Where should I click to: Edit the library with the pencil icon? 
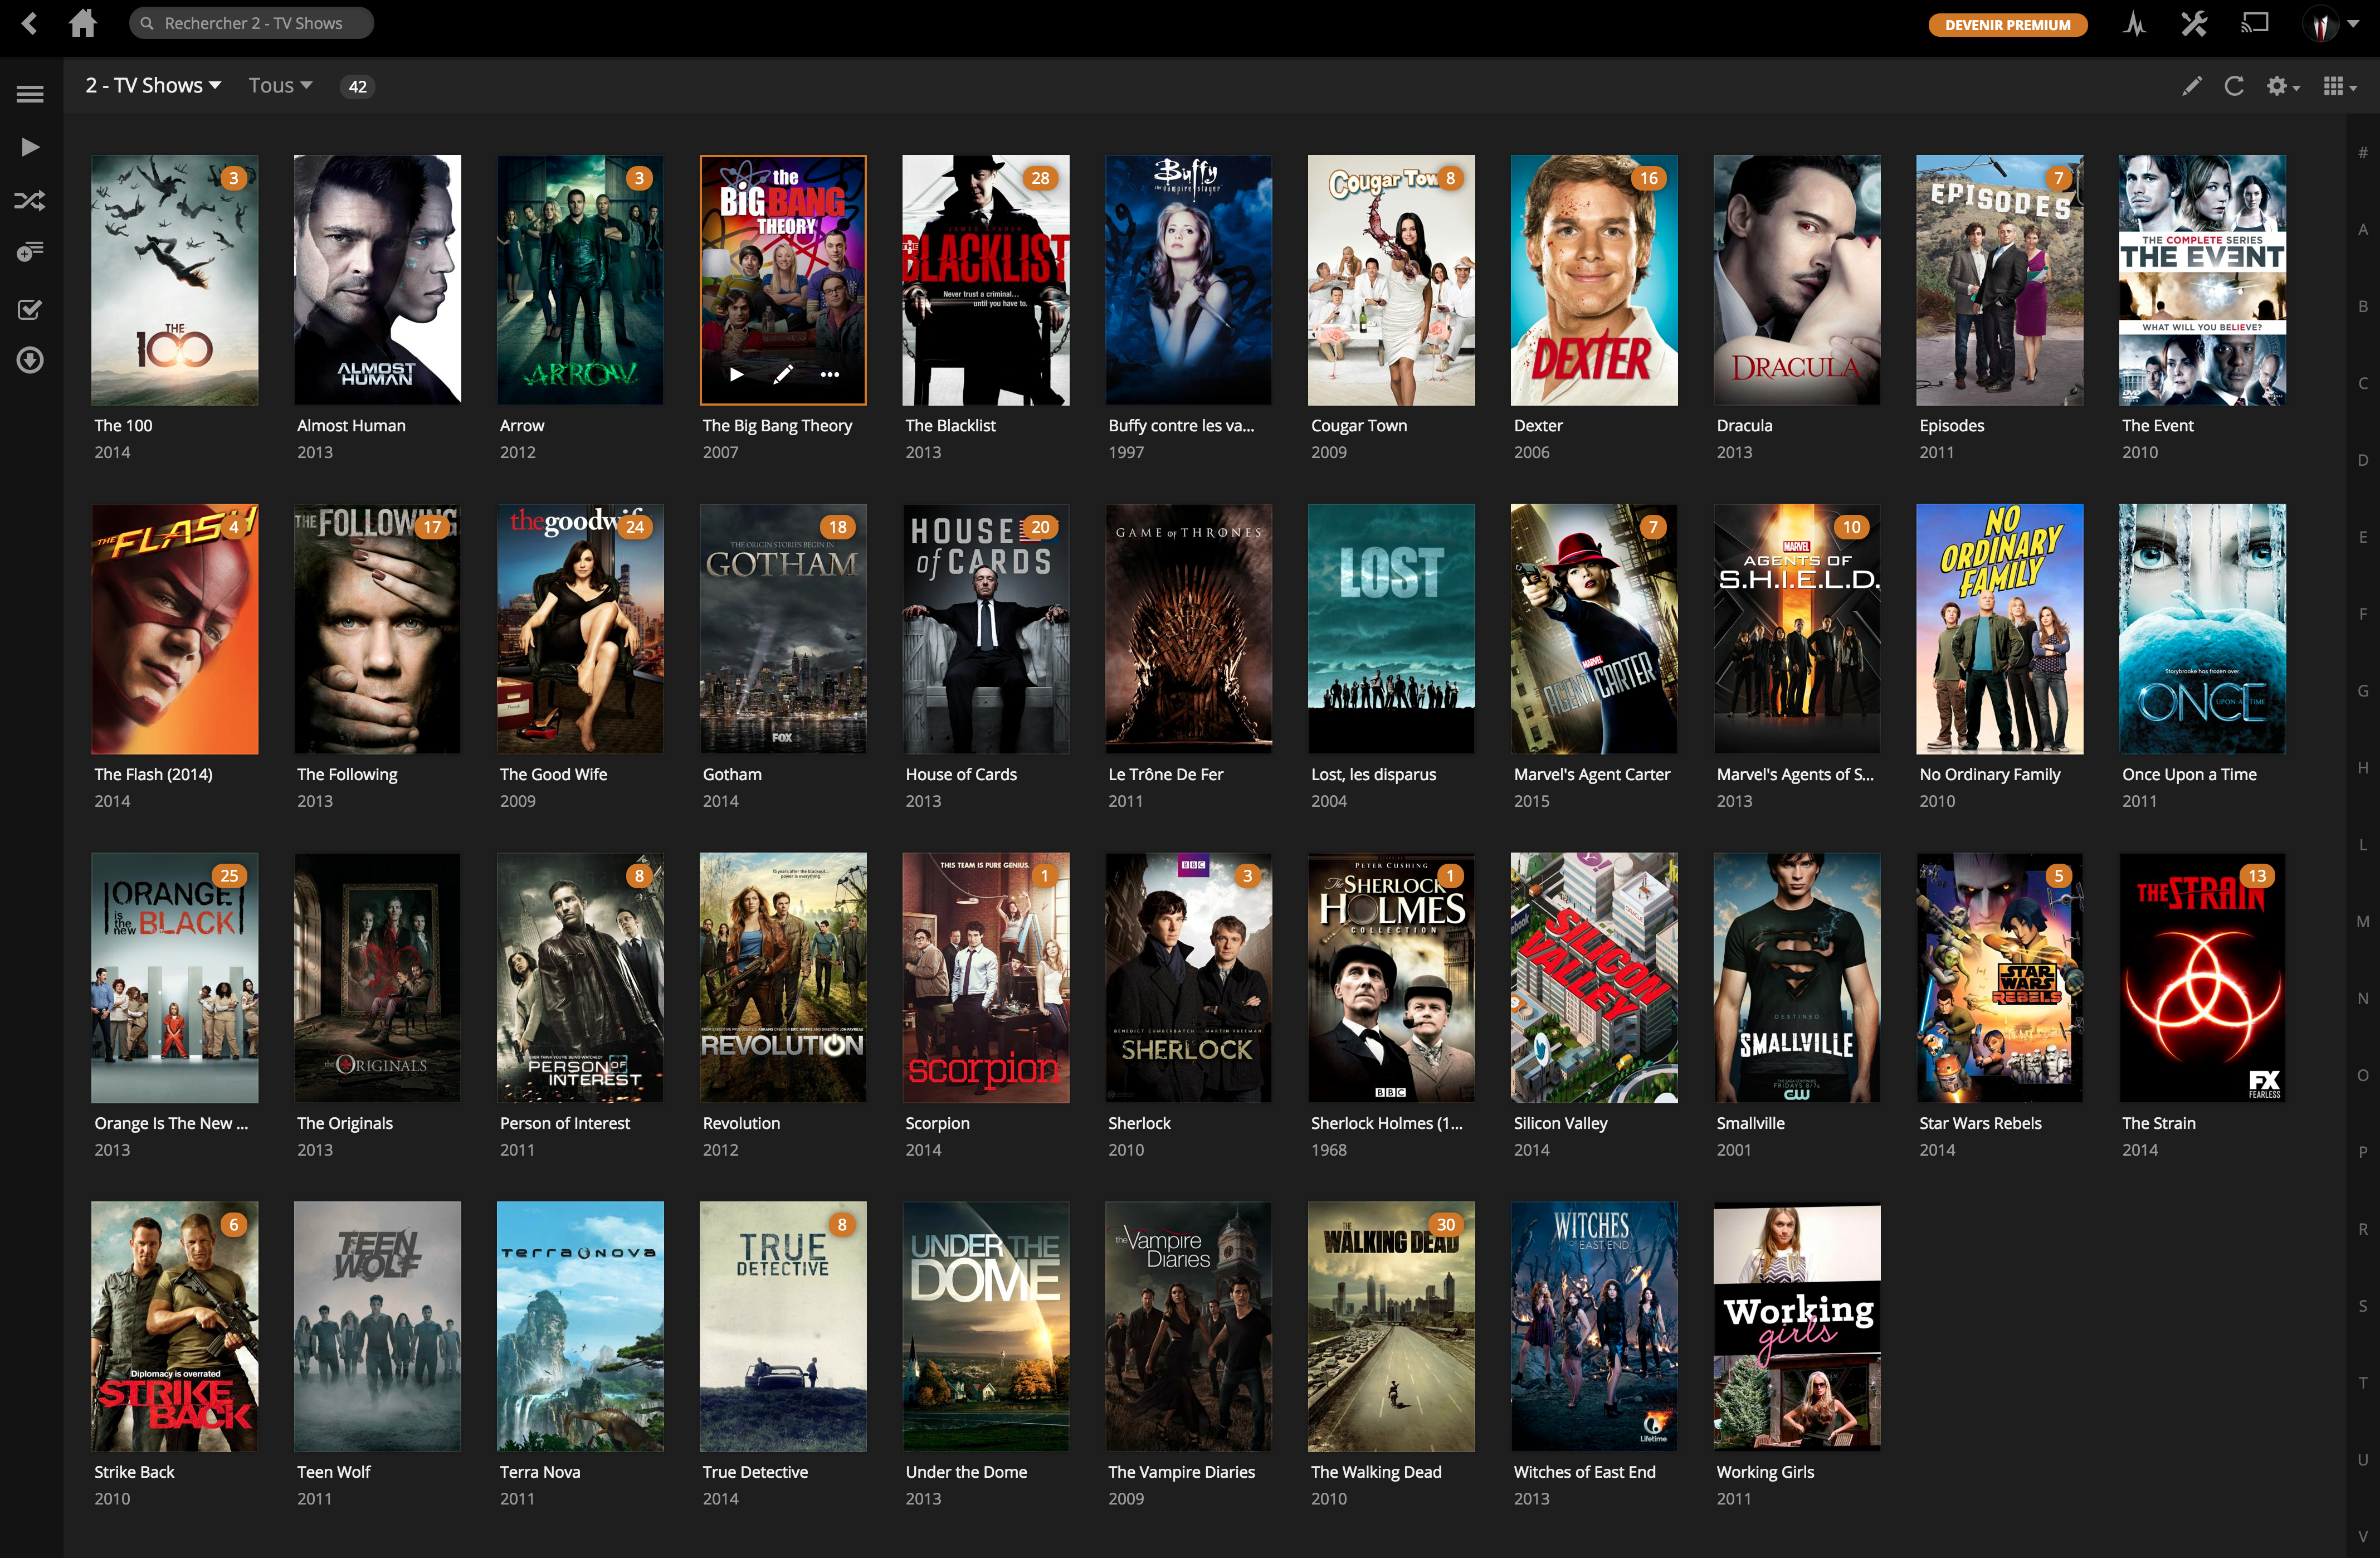pos(2191,86)
